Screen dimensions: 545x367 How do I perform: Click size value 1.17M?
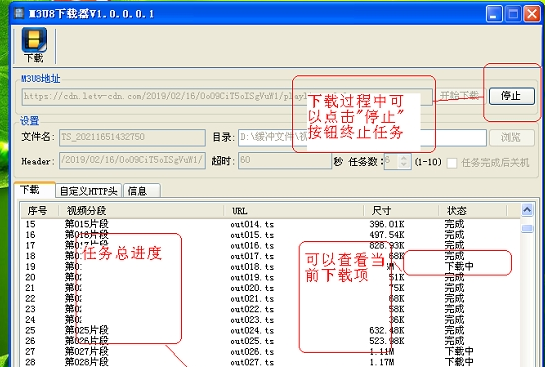coord(382,362)
